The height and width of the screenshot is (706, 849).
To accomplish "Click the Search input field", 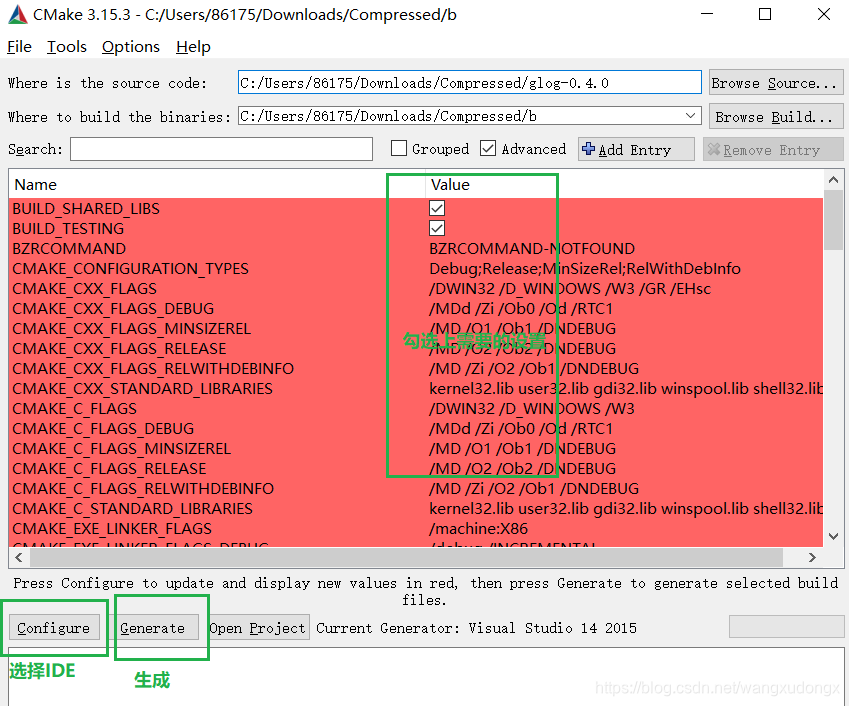I will coord(221,149).
